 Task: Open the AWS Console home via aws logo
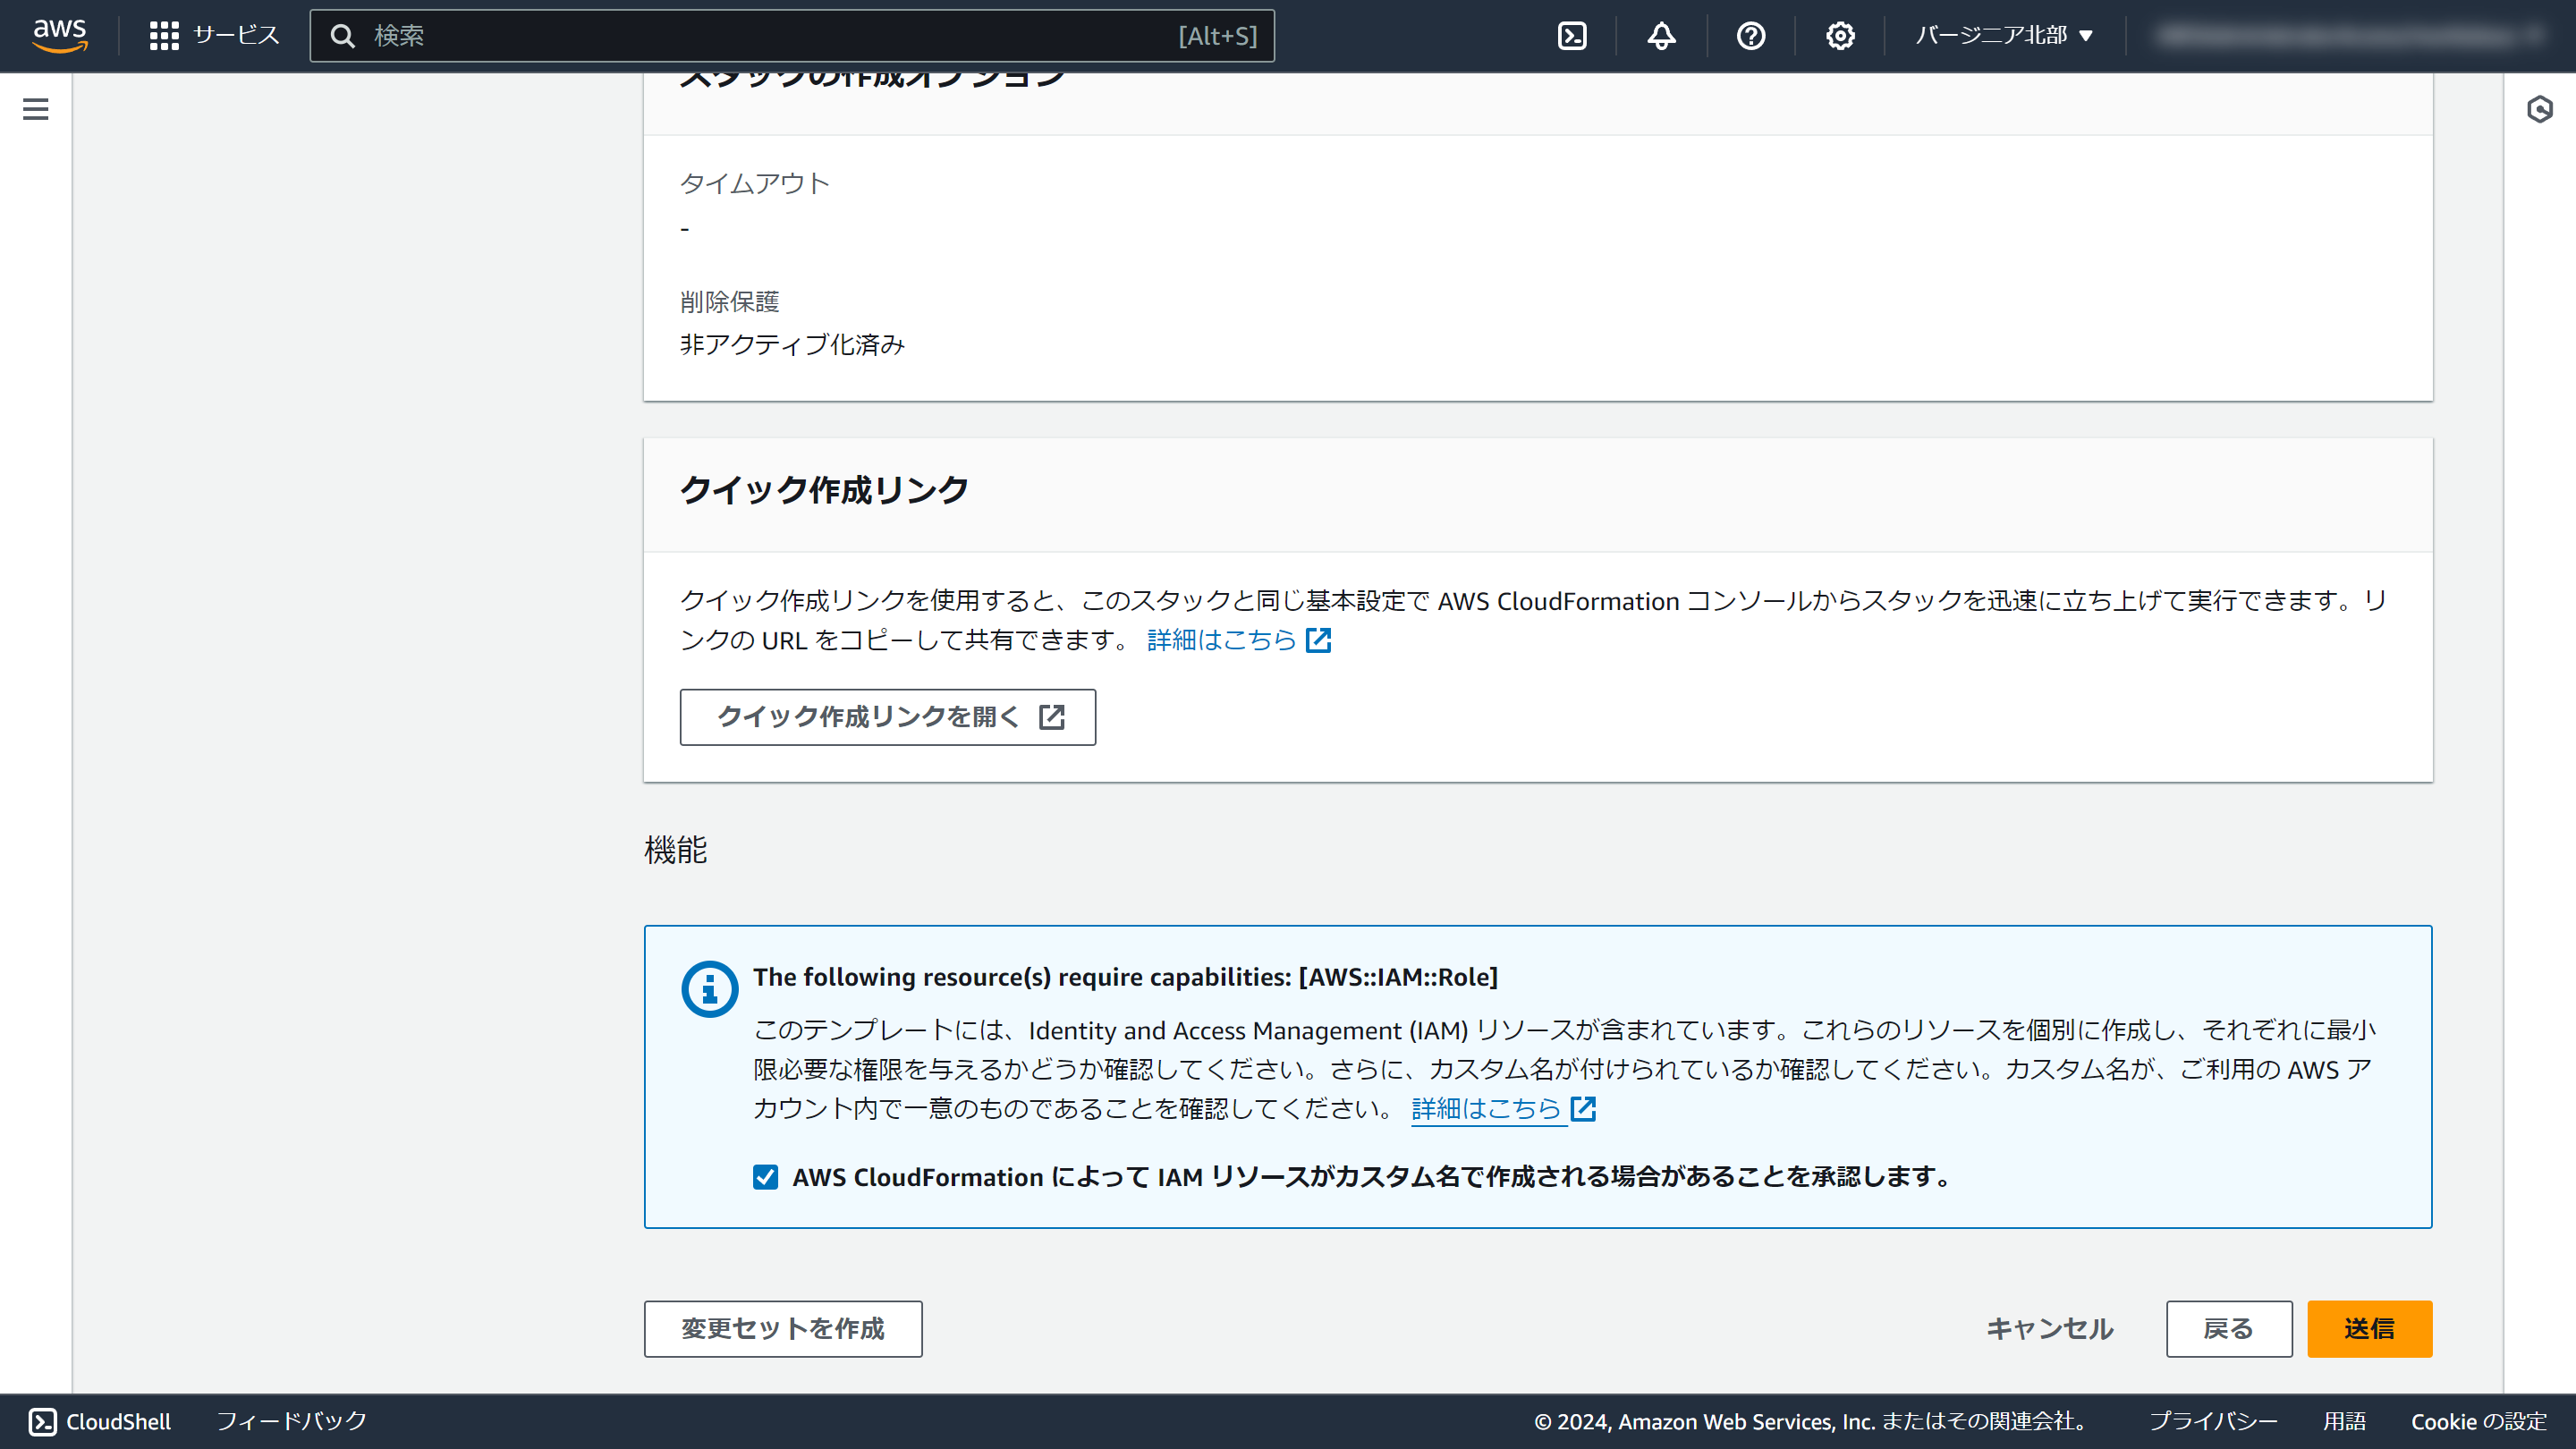(60, 35)
